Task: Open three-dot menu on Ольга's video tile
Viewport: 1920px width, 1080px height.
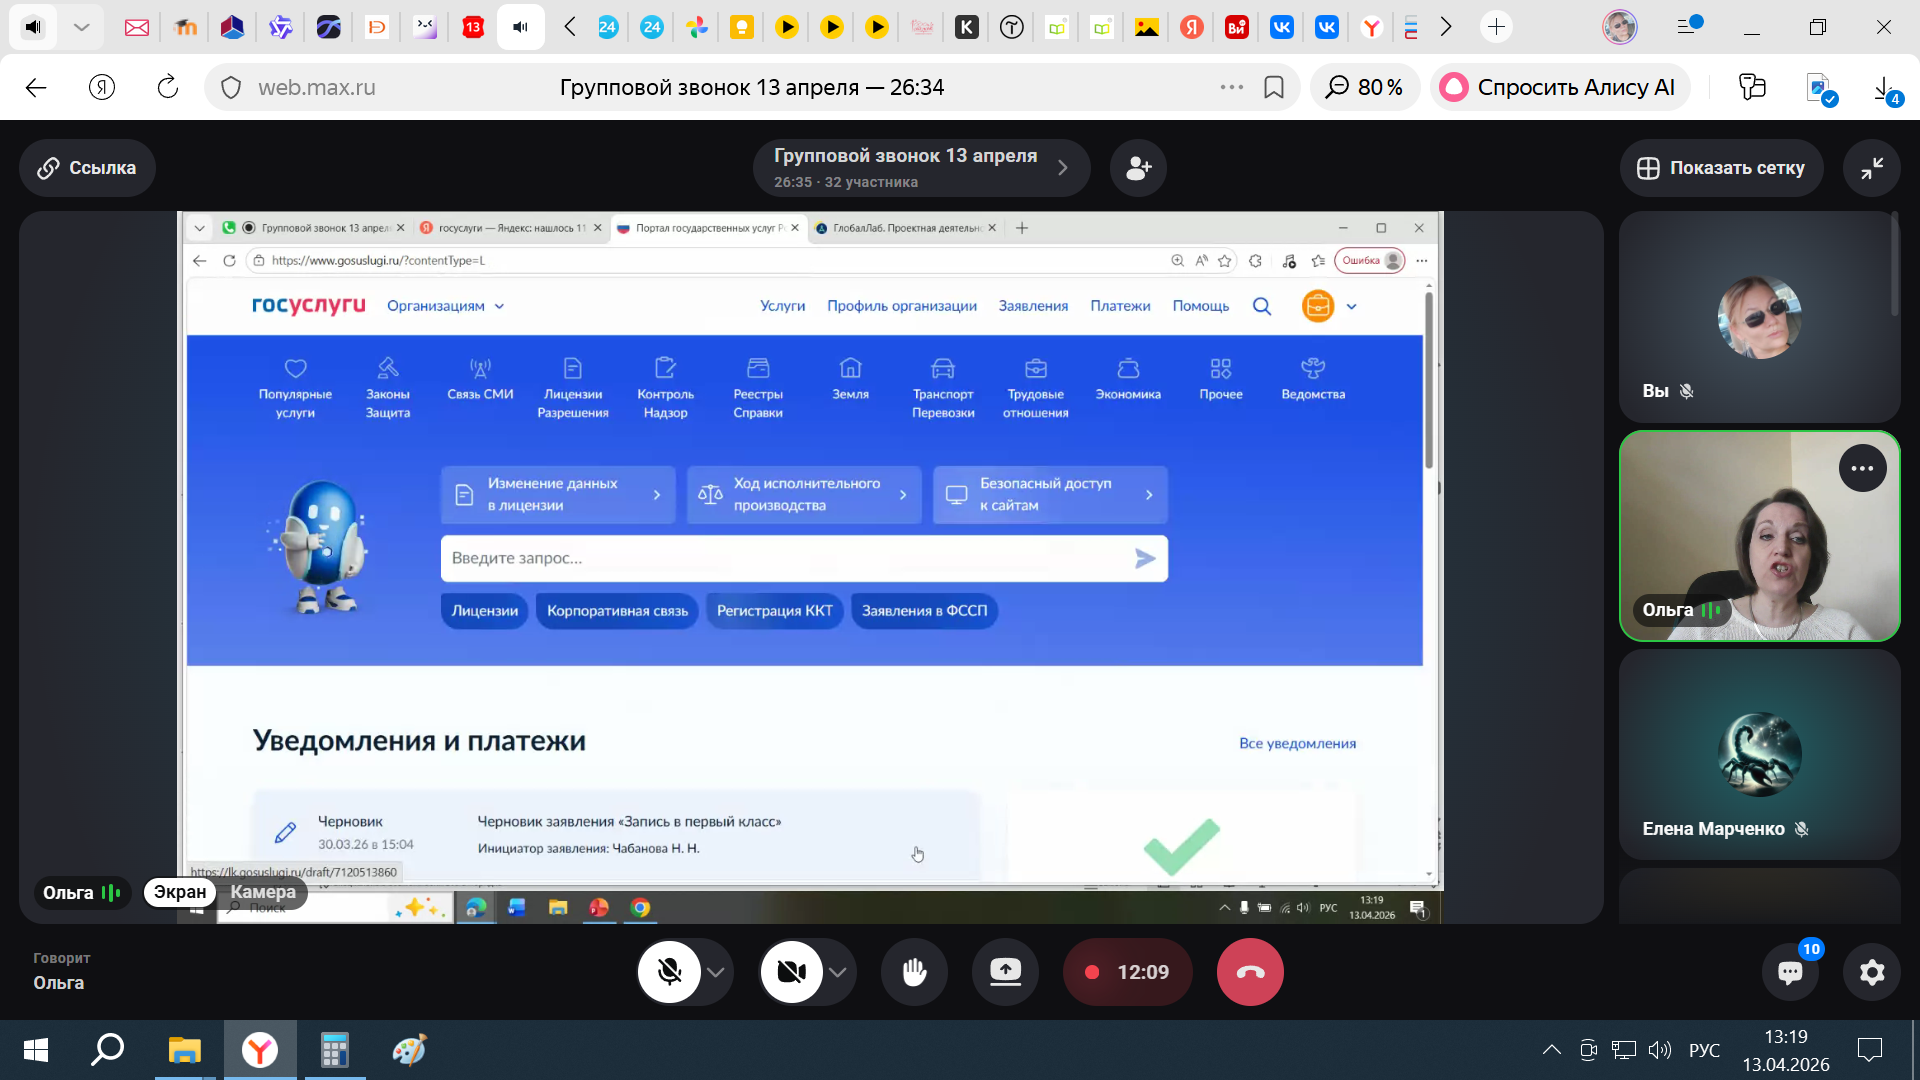Action: click(x=1862, y=468)
